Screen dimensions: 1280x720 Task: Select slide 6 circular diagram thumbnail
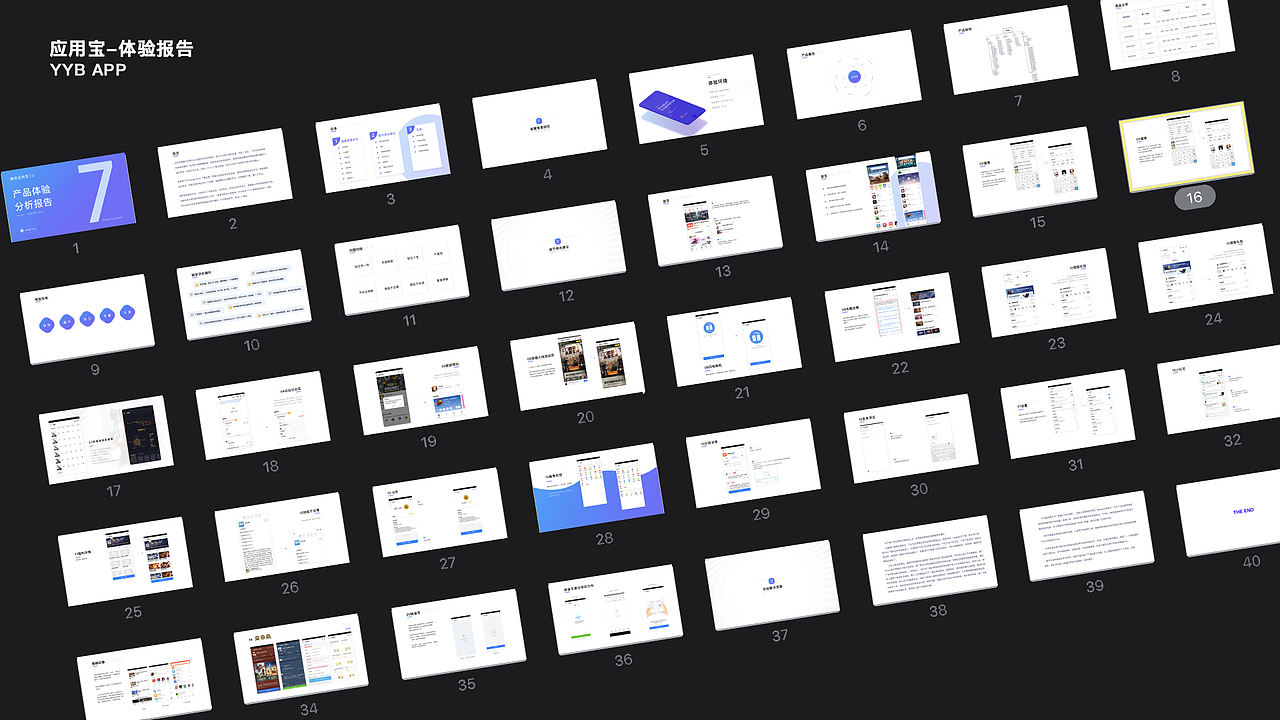click(854, 75)
